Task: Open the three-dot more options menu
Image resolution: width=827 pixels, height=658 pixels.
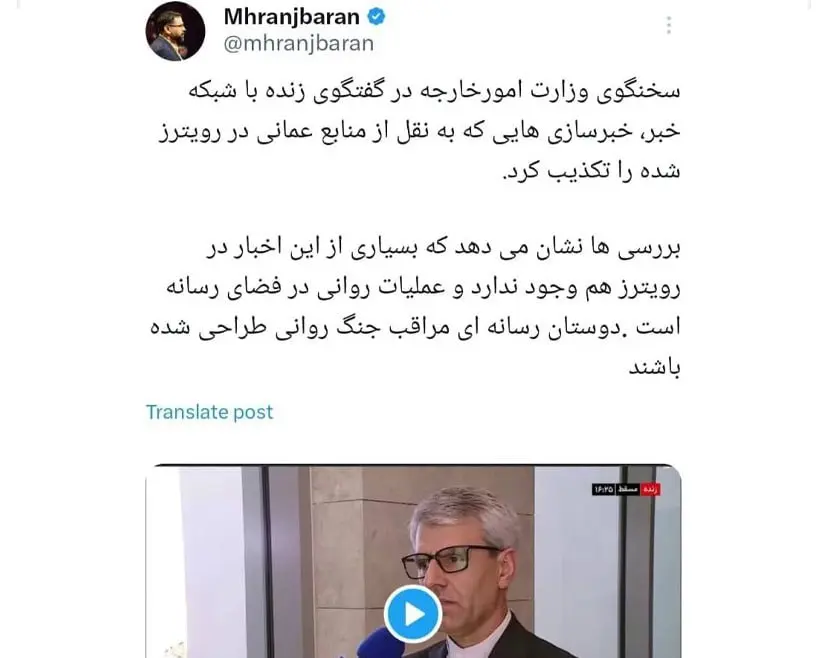Action: coord(669,25)
